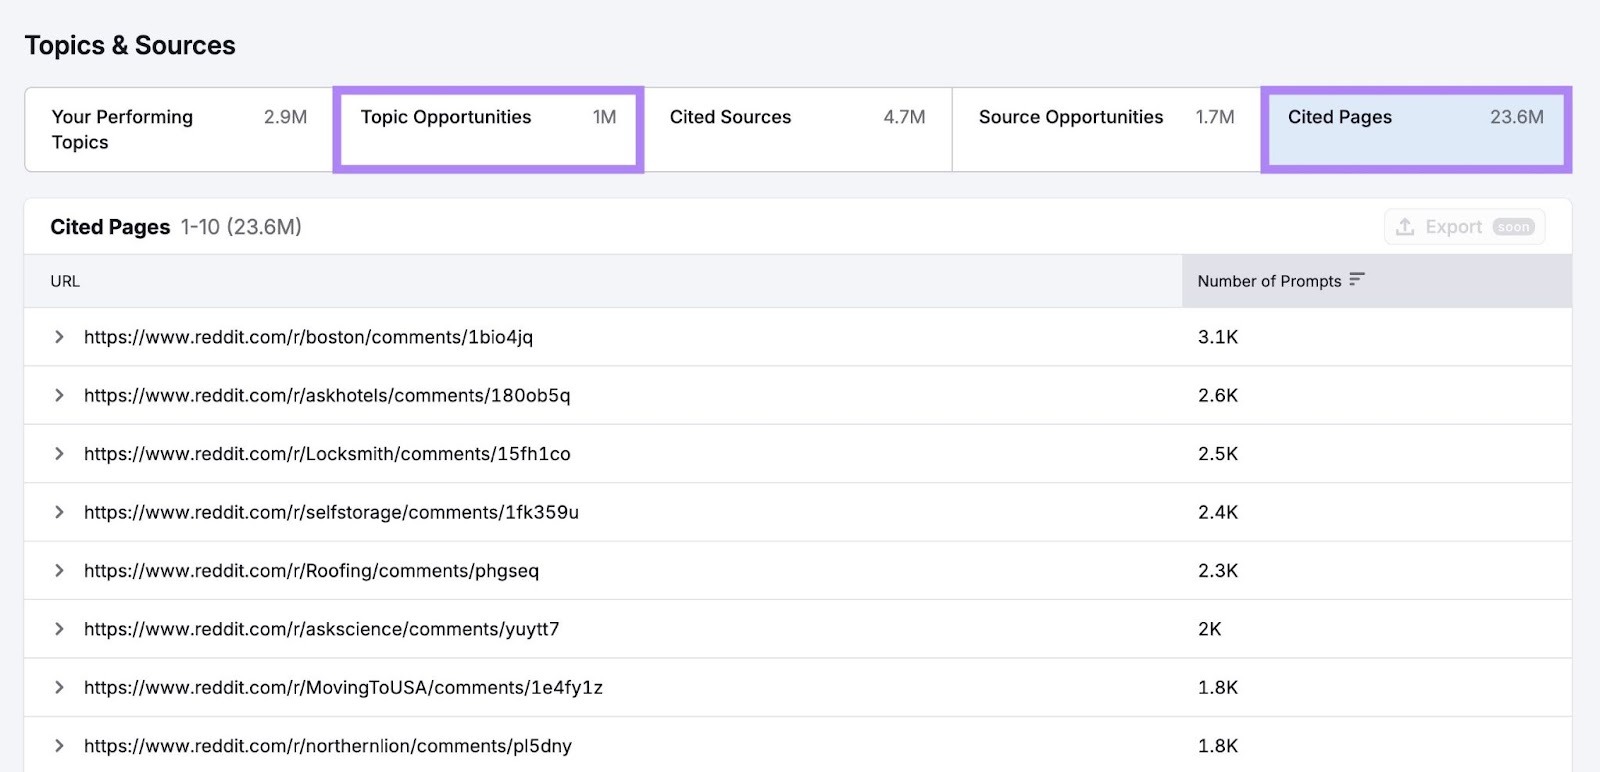Select the Cited Sources tab
This screenshot has width=1600, height=772.
[x=797, y=130]
